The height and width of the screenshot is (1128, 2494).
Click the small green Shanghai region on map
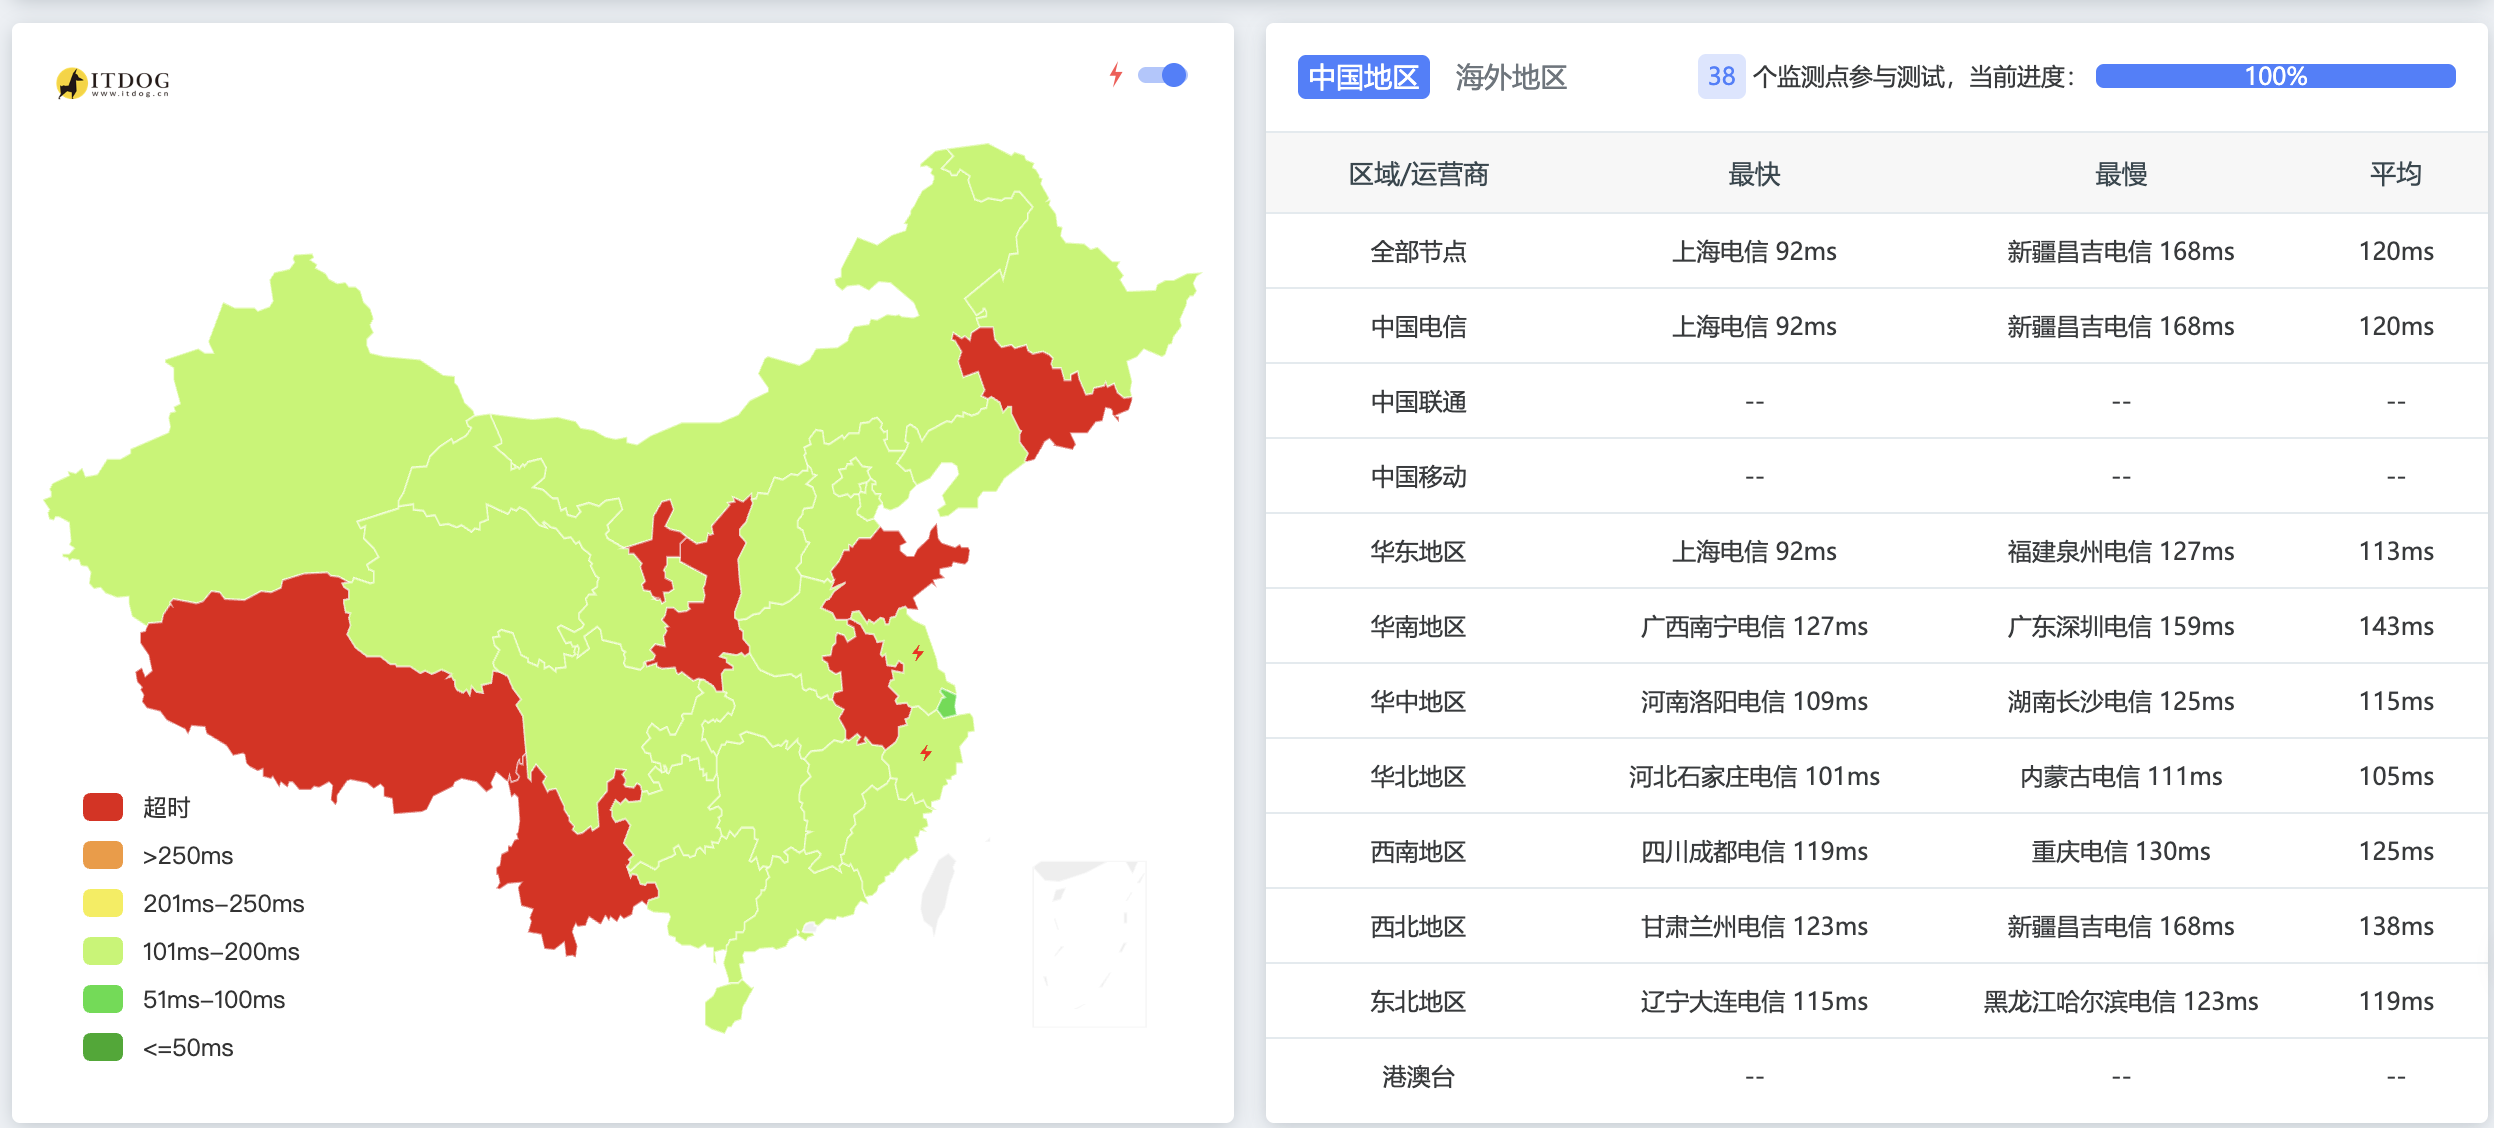point(947,704)
